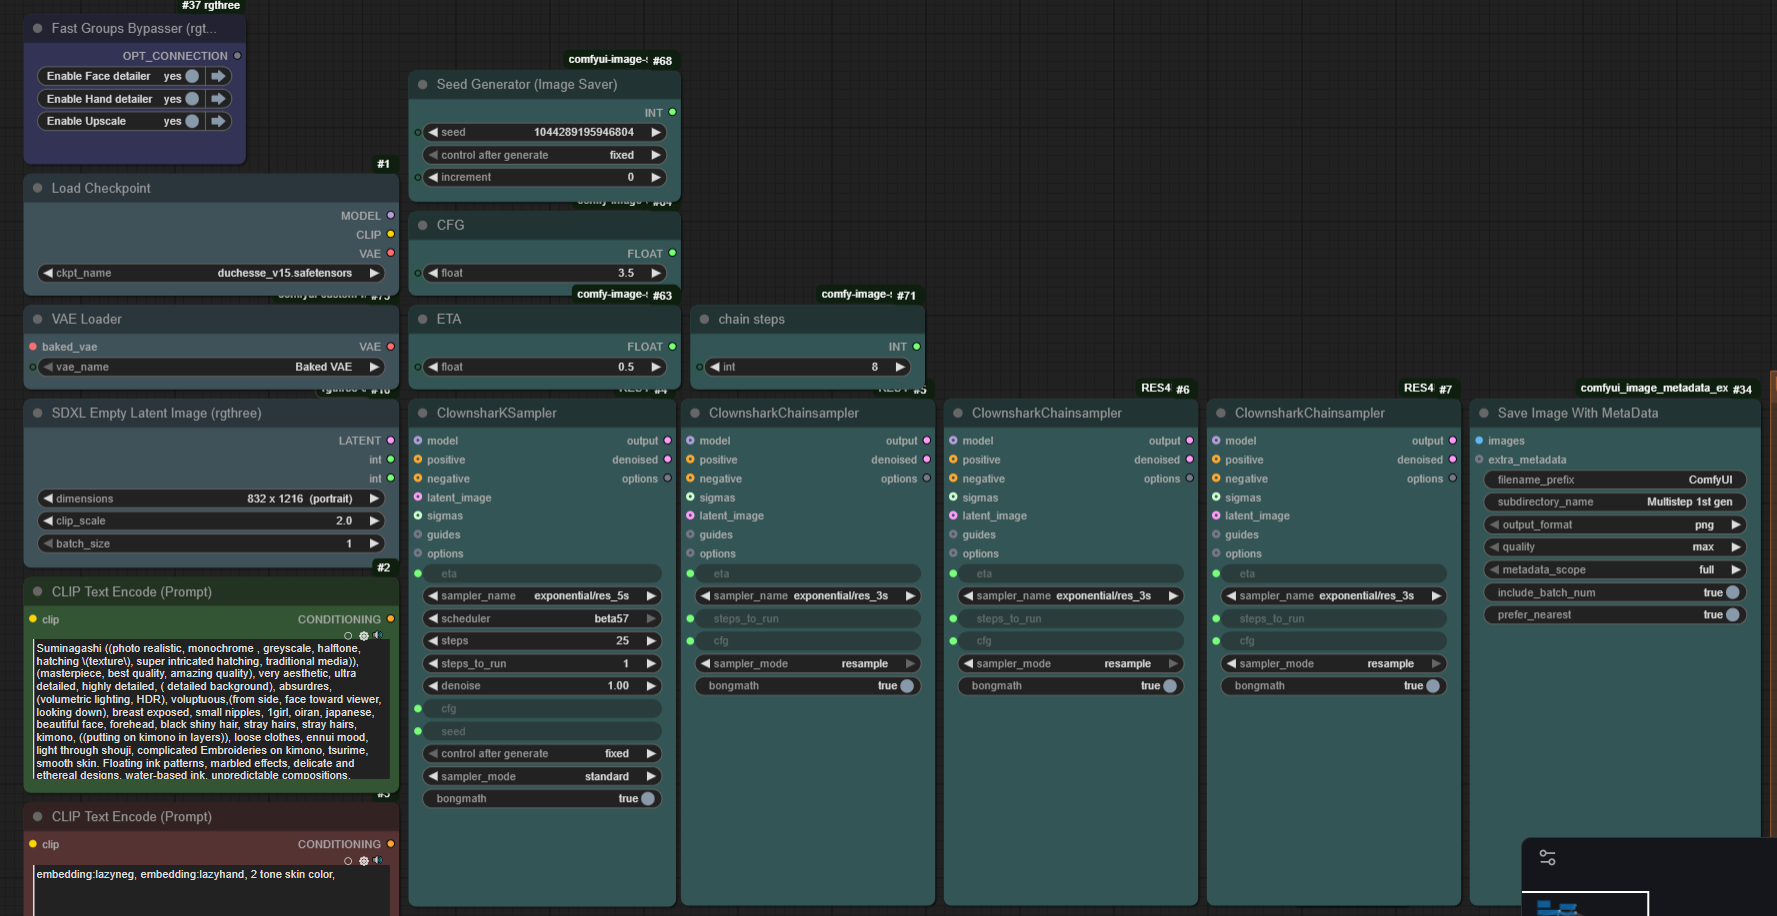Click the gear icon above the lazyneg prompt

pos(363,861)
